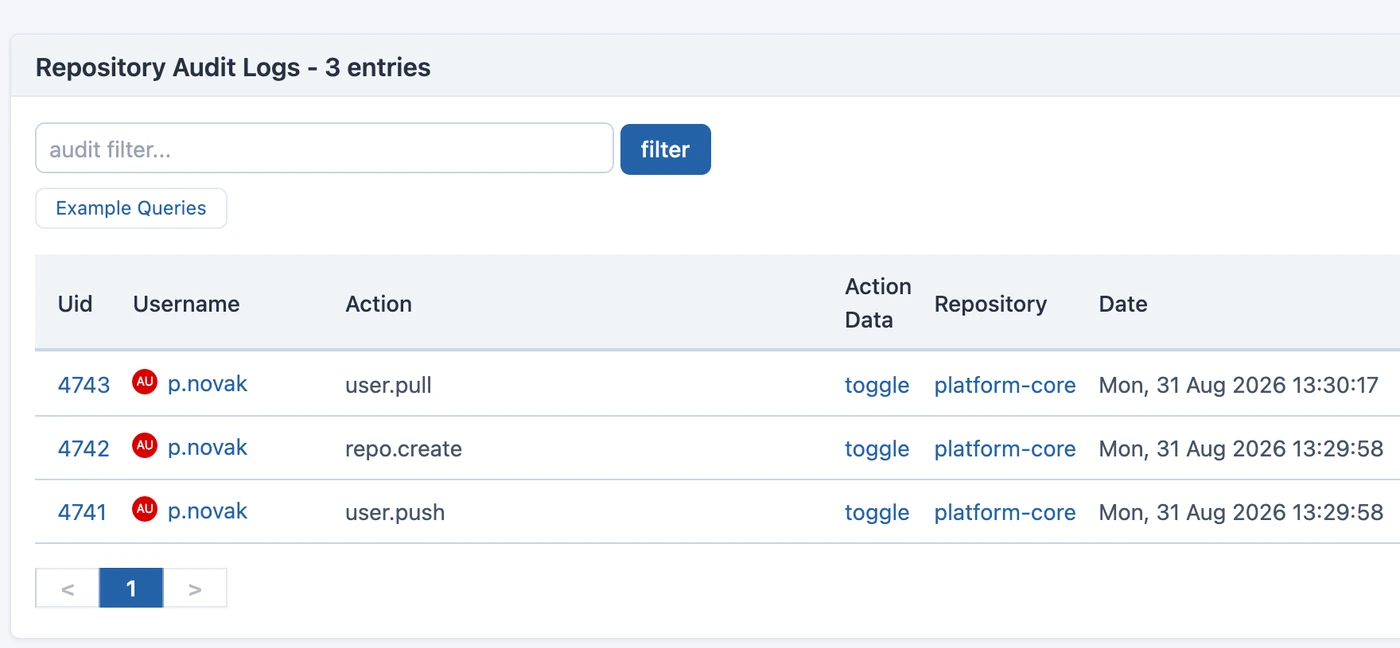The width and height of the screenshot is (1400, 648).
Task: Click p.novak avatar icon in user.push row
Action: (x=145, y=509)
